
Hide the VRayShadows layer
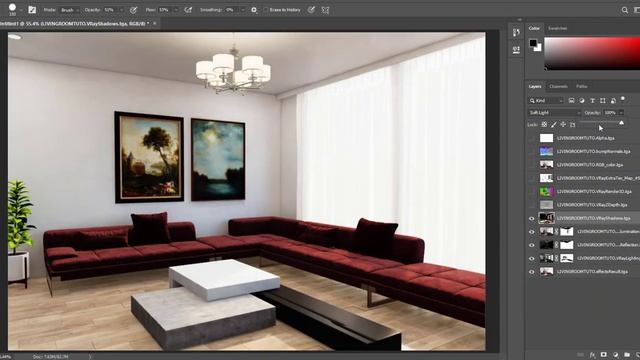coord(531,218)
